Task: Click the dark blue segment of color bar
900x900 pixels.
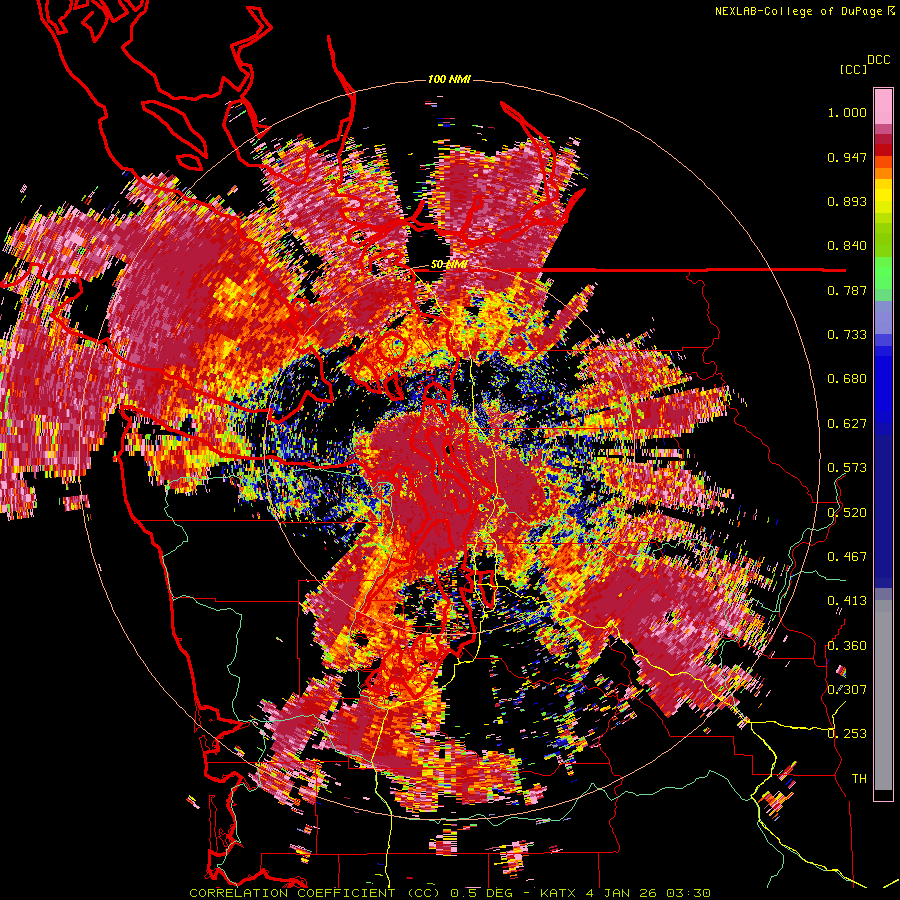Action: pyautogui.click(x=883, y=511)
